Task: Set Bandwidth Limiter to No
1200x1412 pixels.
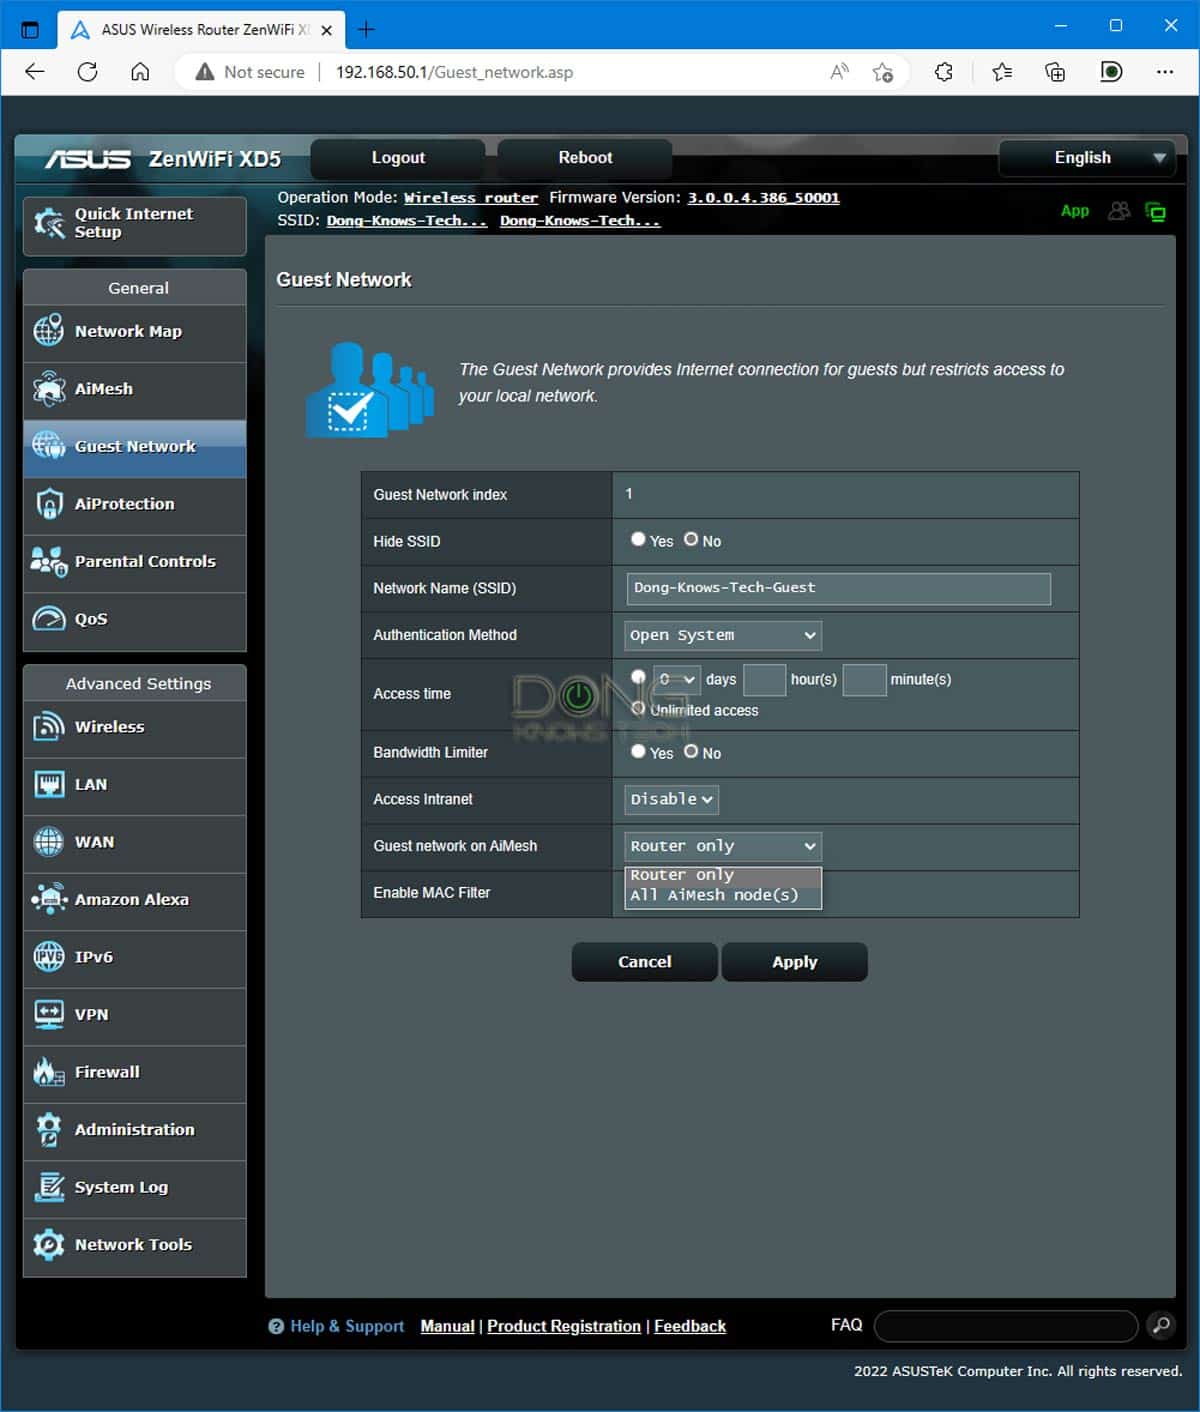Action: tap(691, 751)
